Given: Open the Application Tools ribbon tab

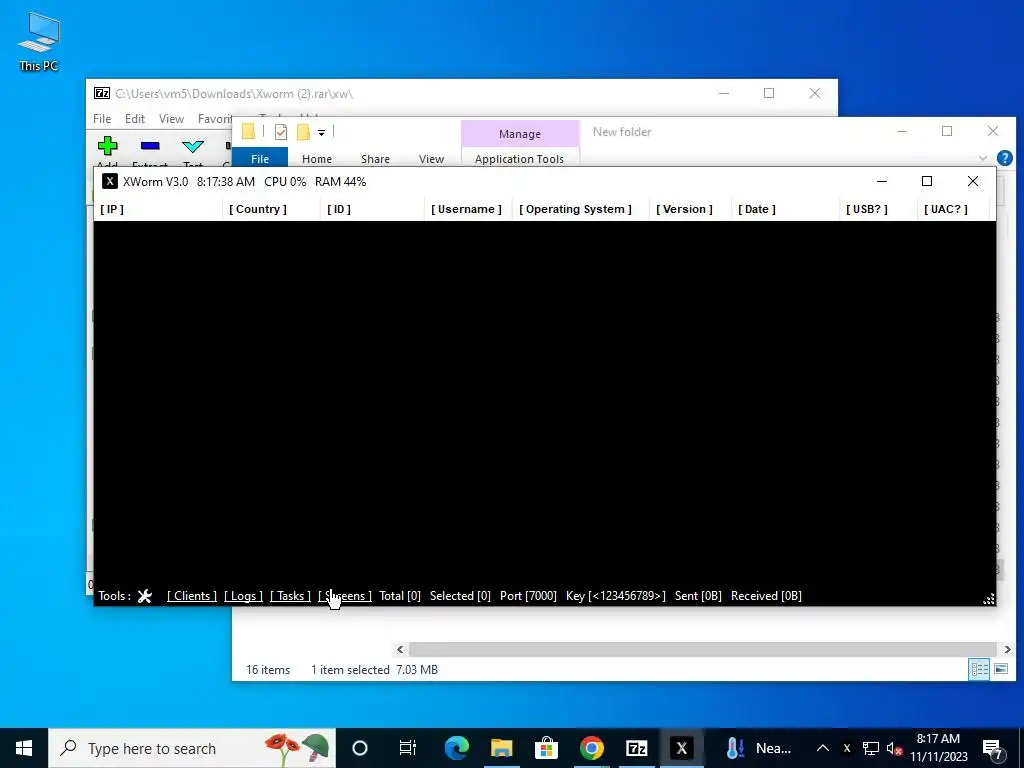Looking at the screenshot, I should point(519,159).
